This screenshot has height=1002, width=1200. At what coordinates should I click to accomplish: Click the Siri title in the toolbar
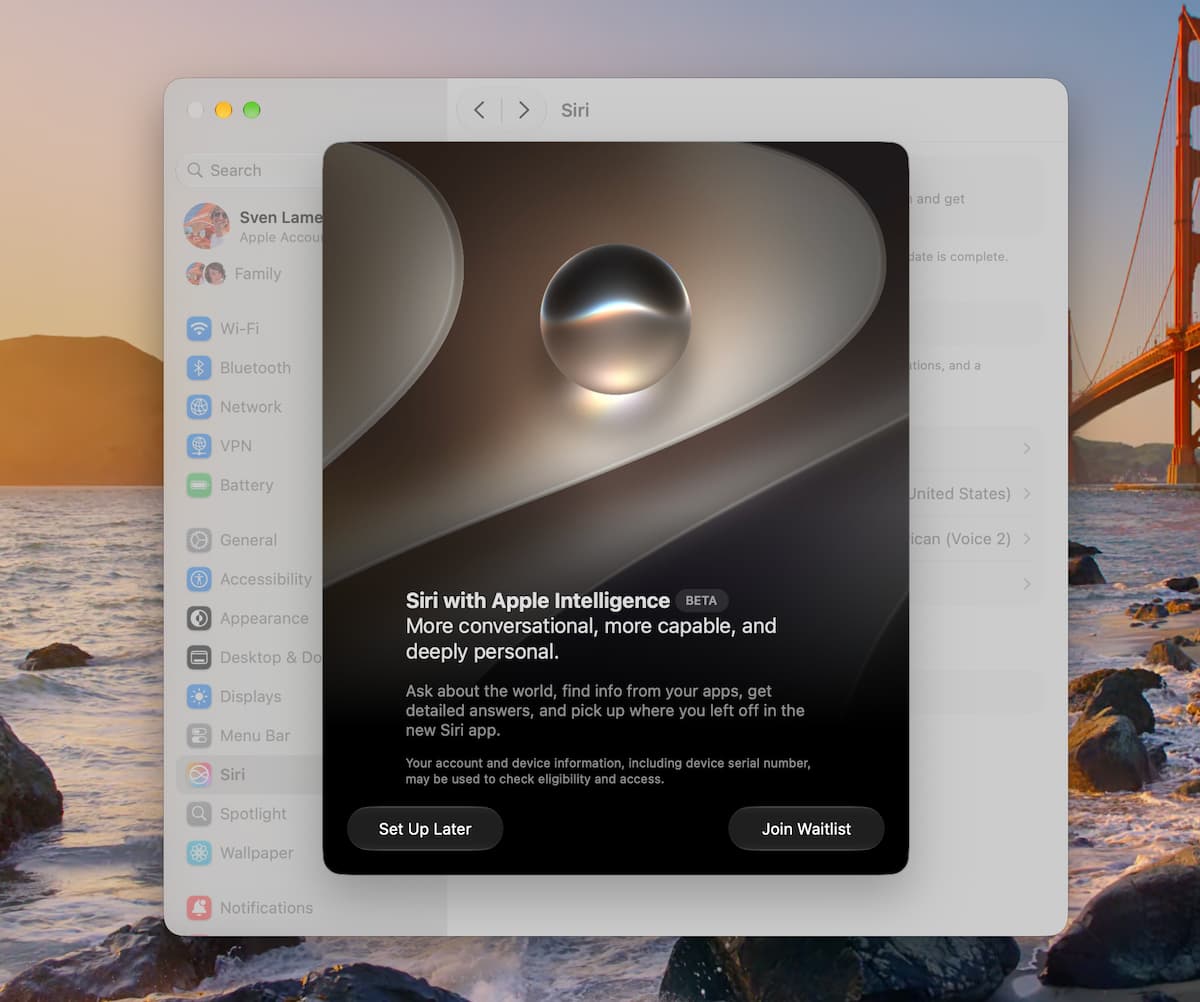[x=575, y=110]
